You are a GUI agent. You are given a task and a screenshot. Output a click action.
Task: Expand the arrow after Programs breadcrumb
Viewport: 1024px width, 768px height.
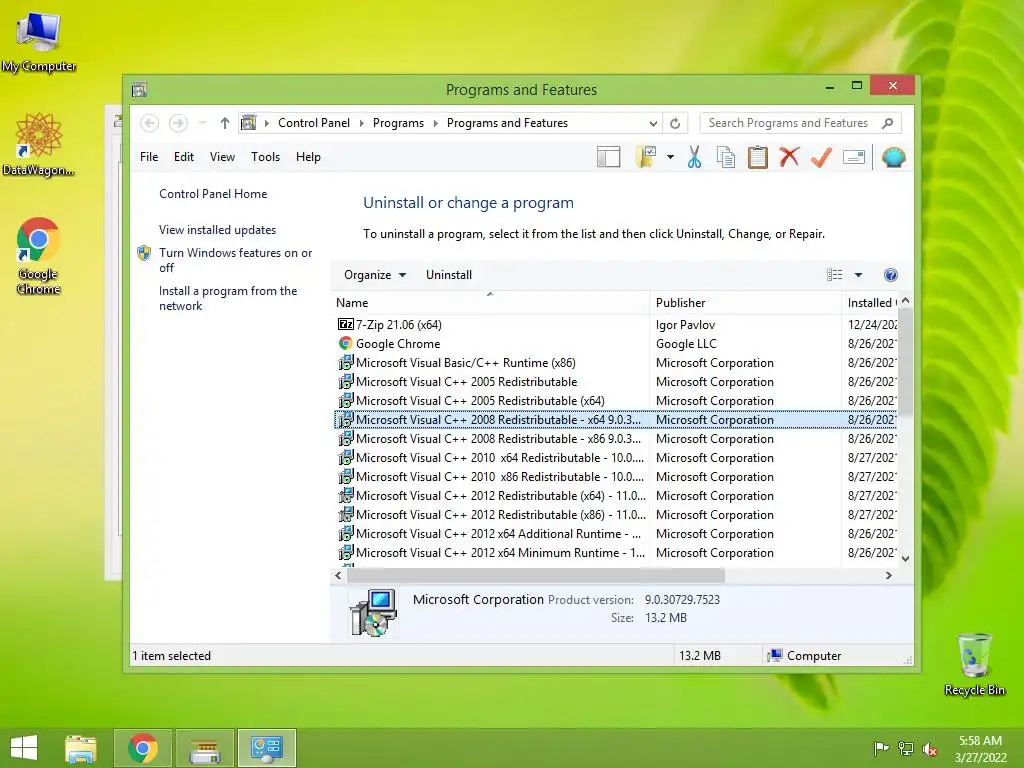pyautogui.click(x=436, y=123)
